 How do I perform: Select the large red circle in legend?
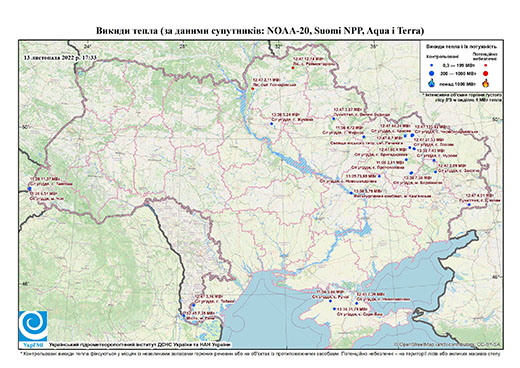pyautogui.click(x=485, y=73)
